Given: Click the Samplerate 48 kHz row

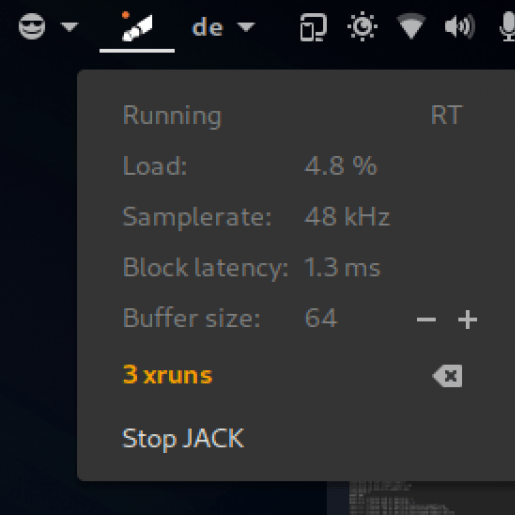Looking at the screenshot, I should click(256, 217).
